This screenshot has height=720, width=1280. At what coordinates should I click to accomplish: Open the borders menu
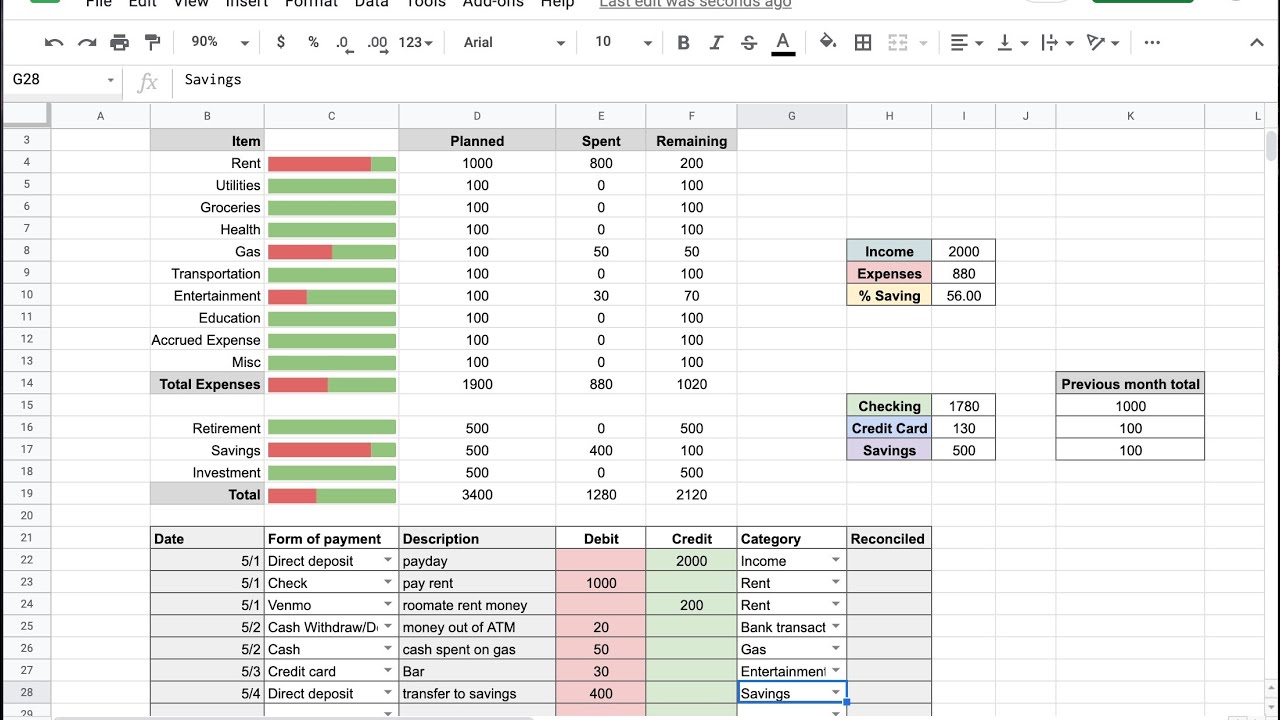click(863, 42)
